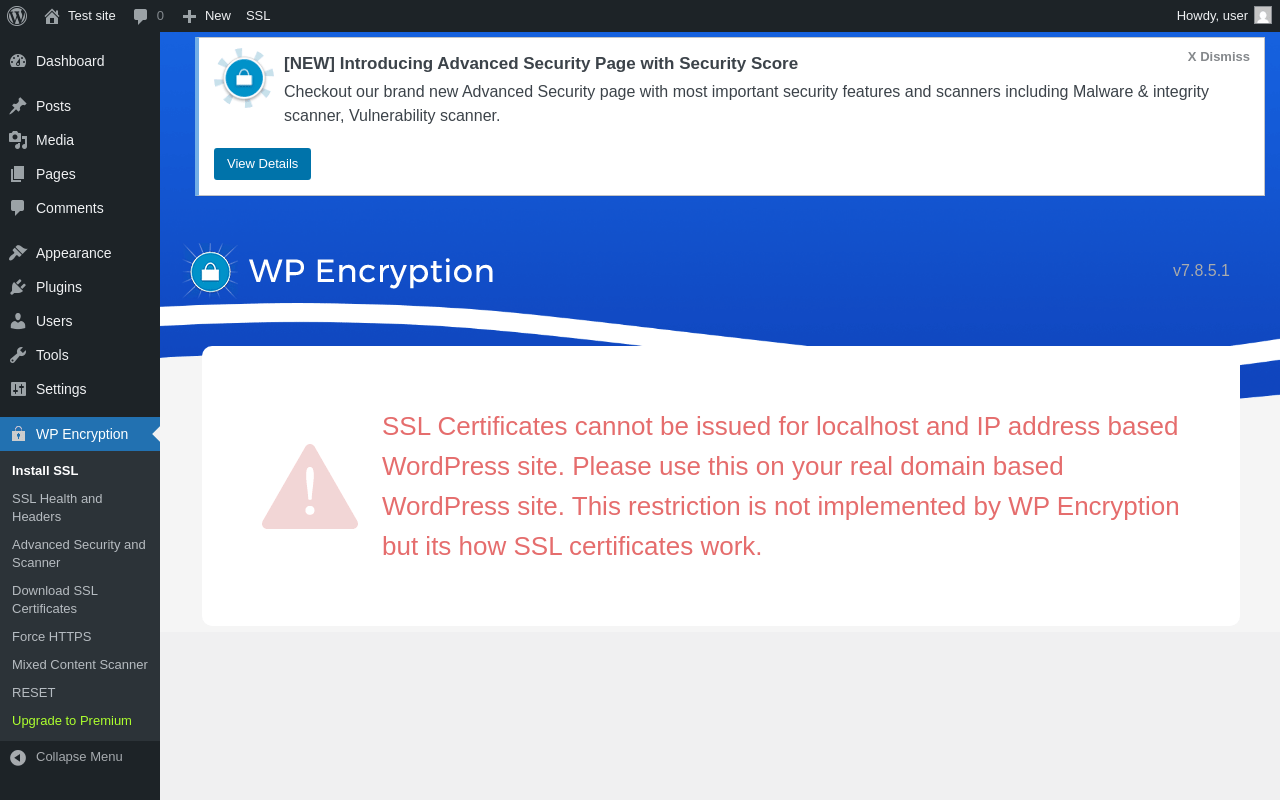Open Mixed Content Scanner page
The image size is (1280, 800).
[80, 665]
